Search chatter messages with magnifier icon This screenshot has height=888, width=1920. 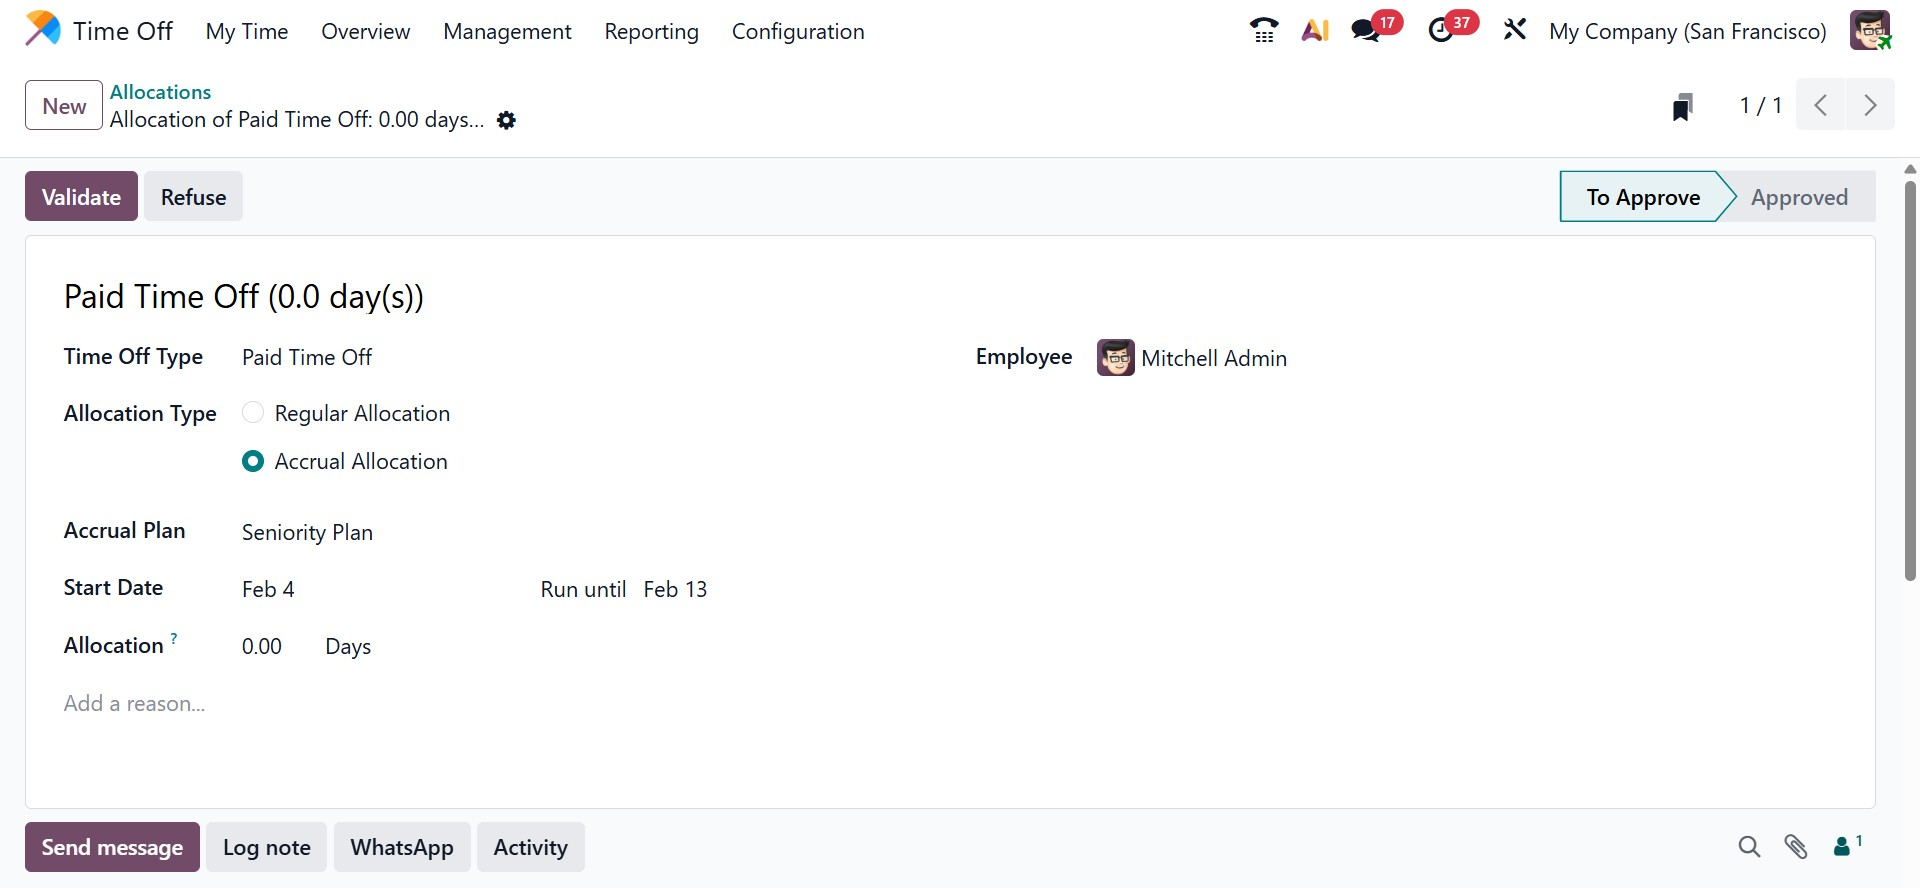click(1749, 847)
